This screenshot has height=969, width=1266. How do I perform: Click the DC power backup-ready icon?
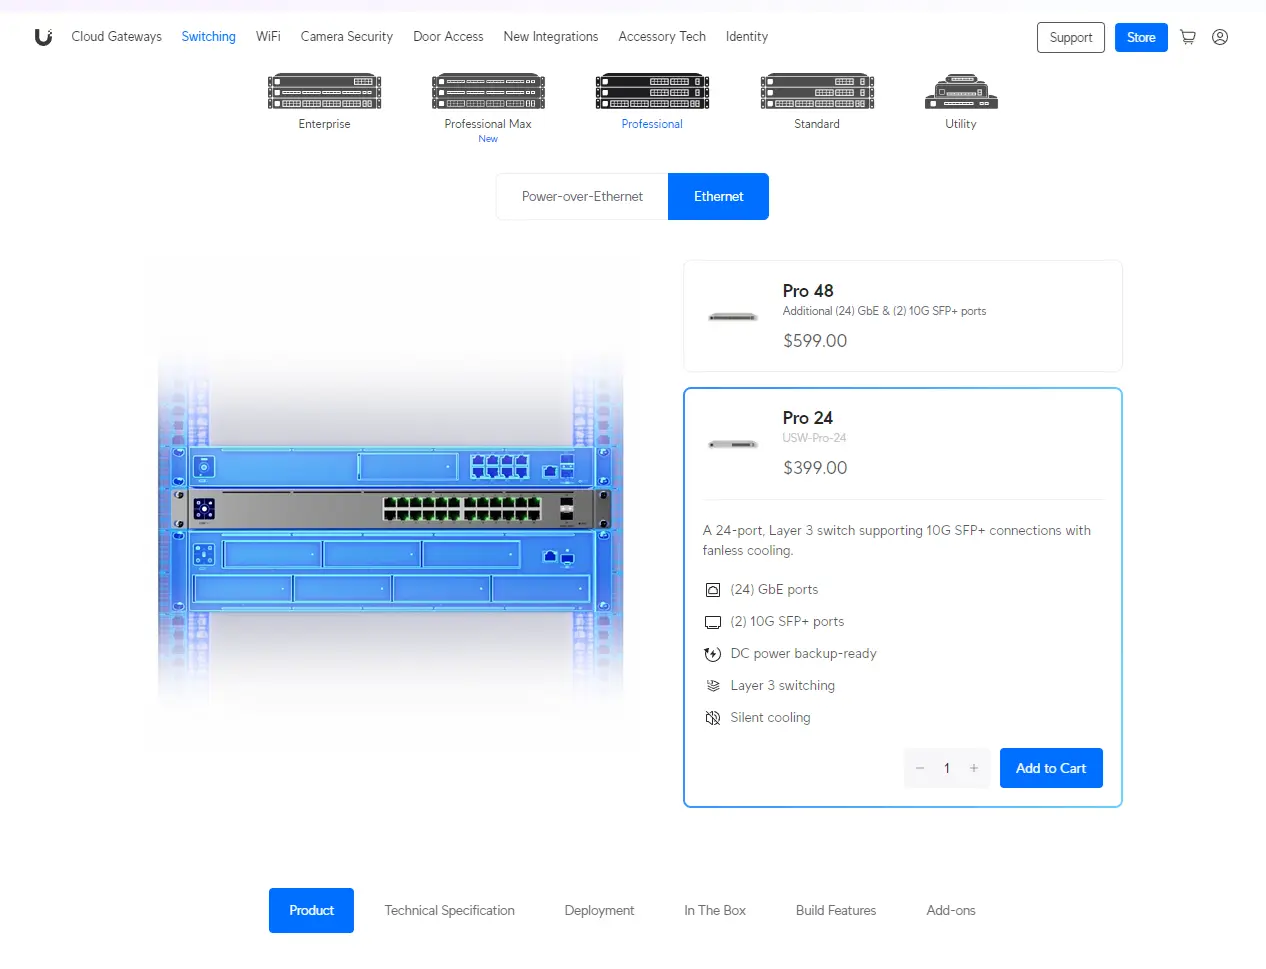713,654
